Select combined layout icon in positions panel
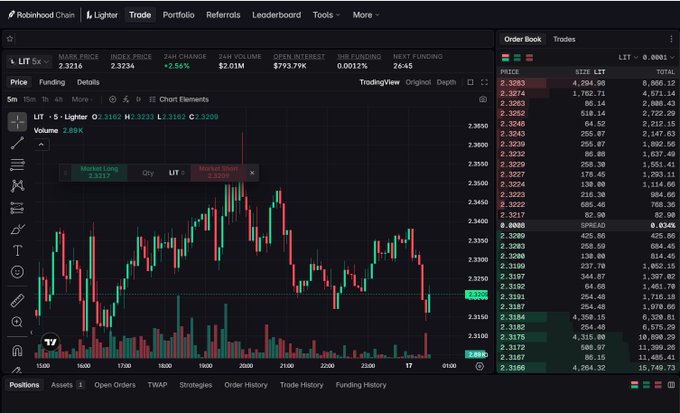Viewport: 680px width, 413px height. (x=634, y=385)
